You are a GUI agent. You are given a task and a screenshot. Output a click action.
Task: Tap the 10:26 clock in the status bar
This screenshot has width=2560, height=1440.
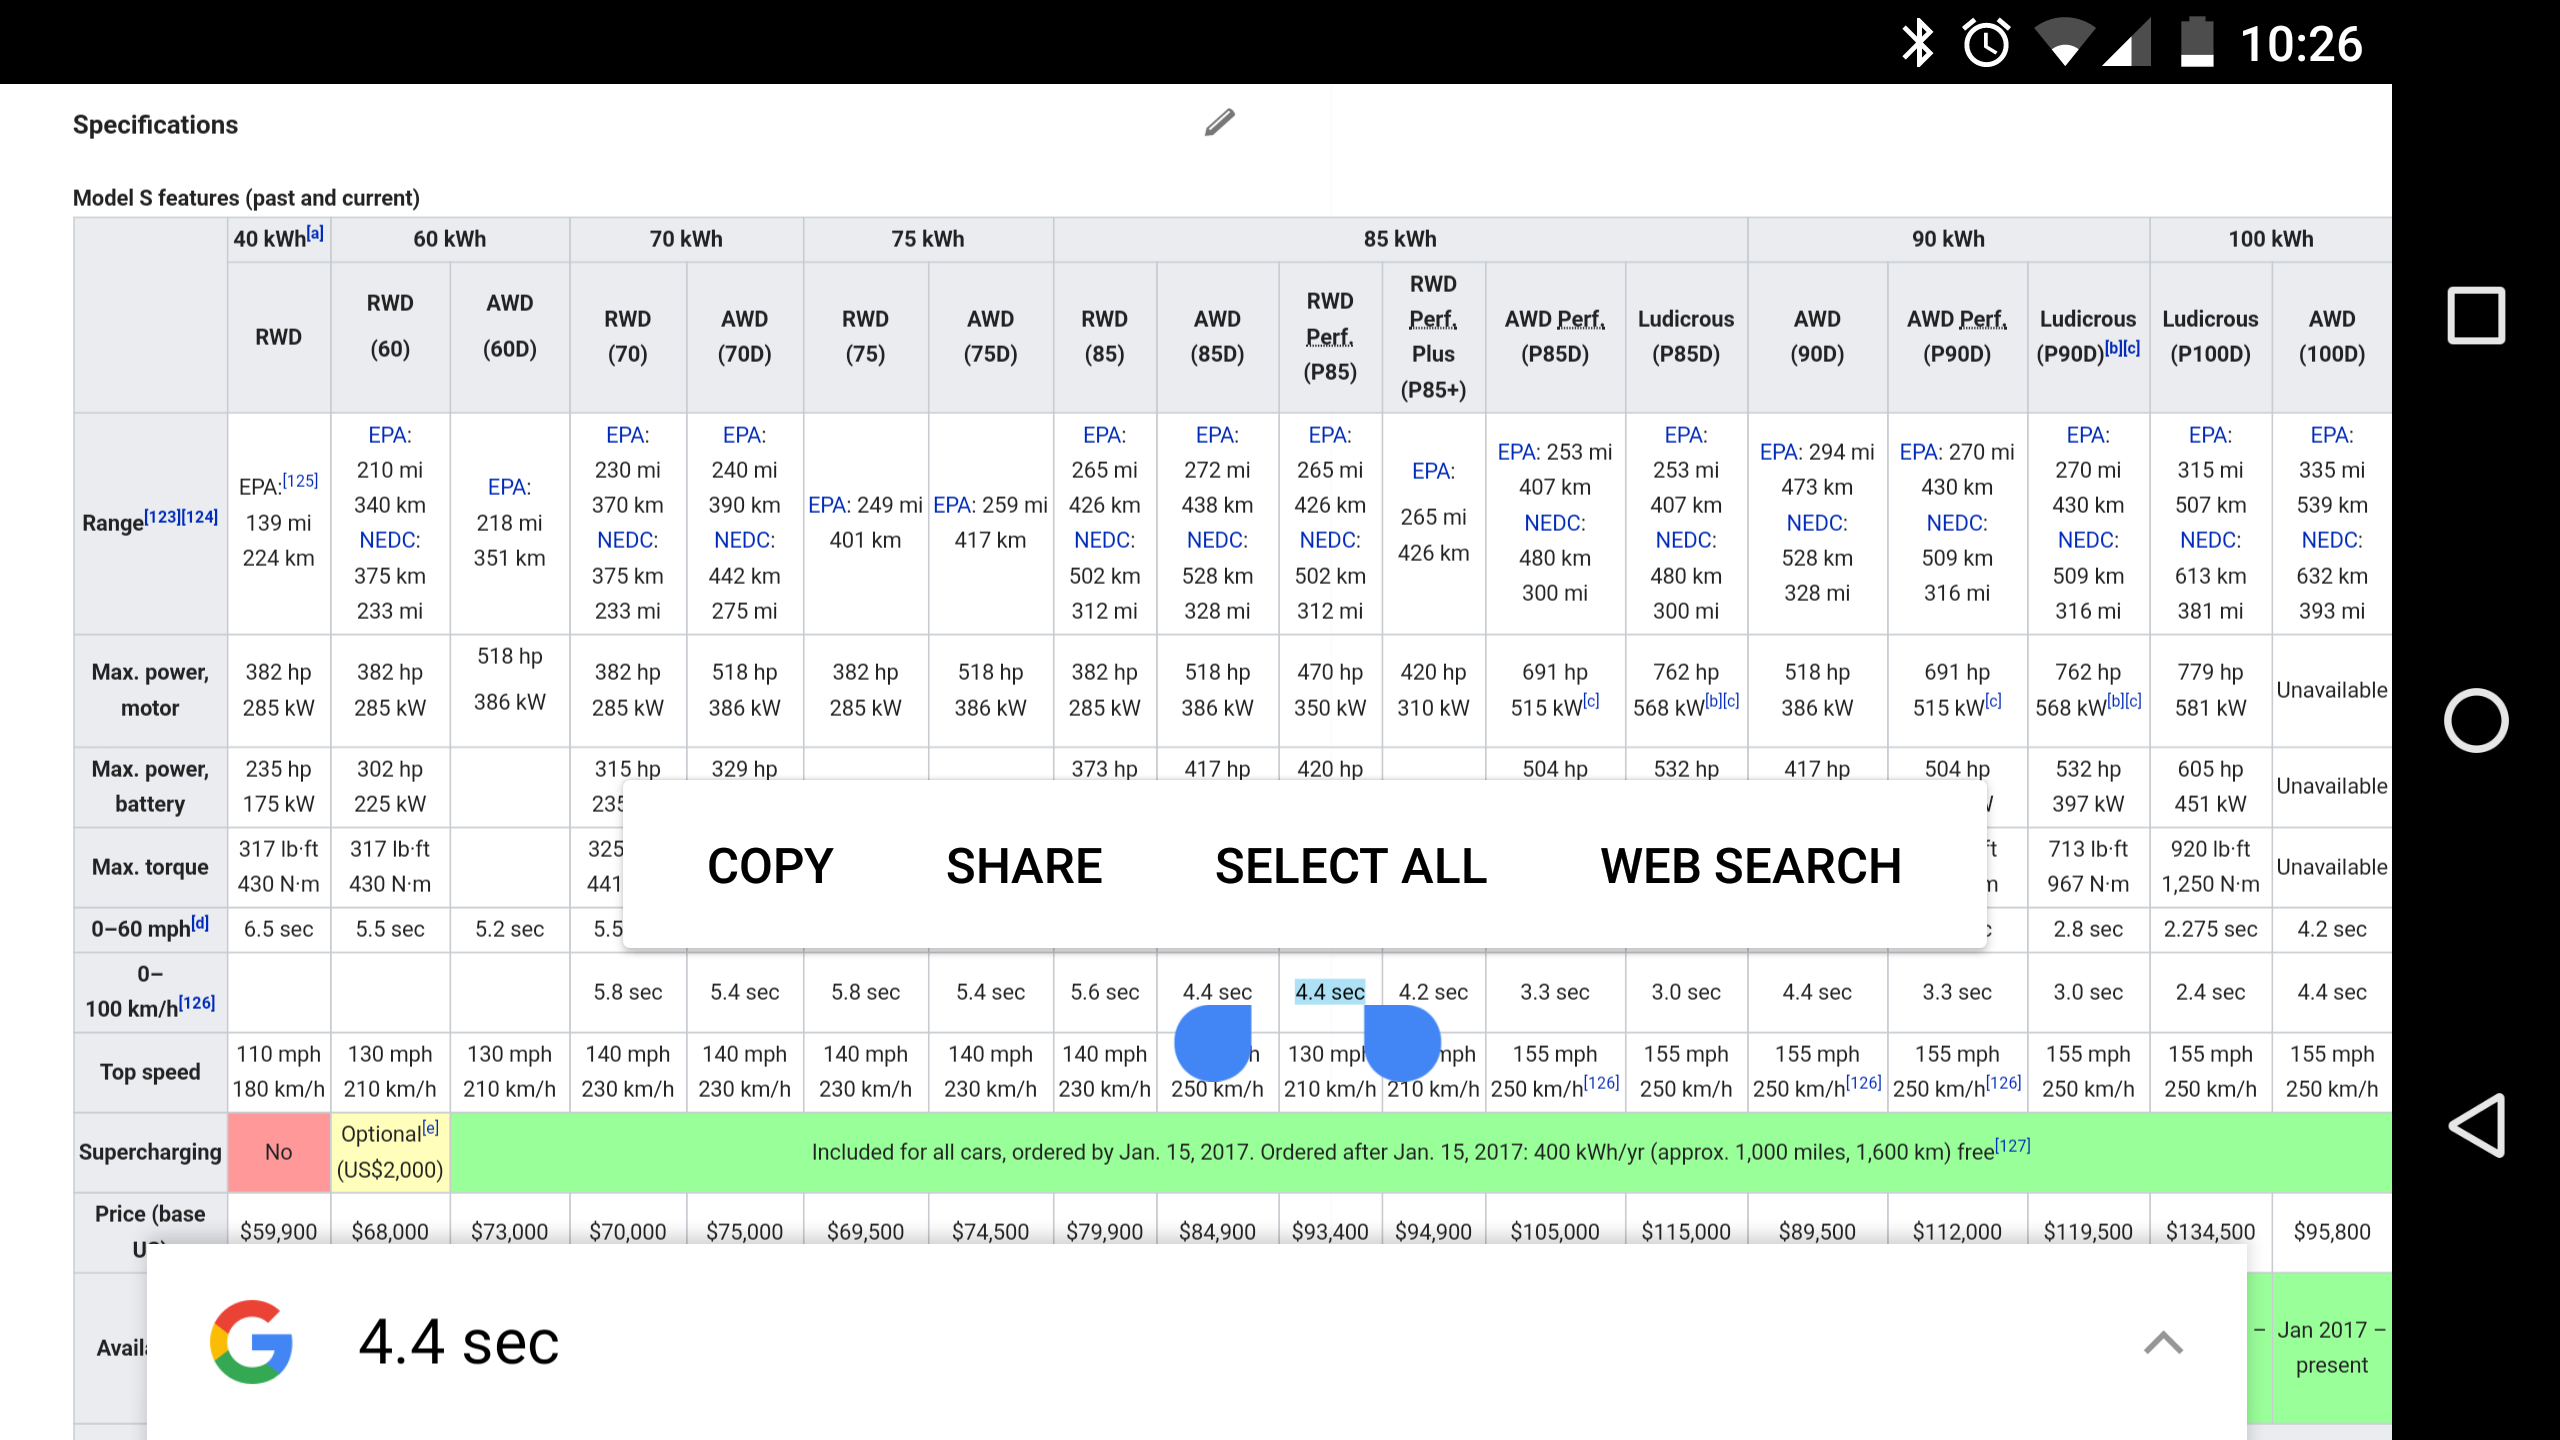[2300, 44]
